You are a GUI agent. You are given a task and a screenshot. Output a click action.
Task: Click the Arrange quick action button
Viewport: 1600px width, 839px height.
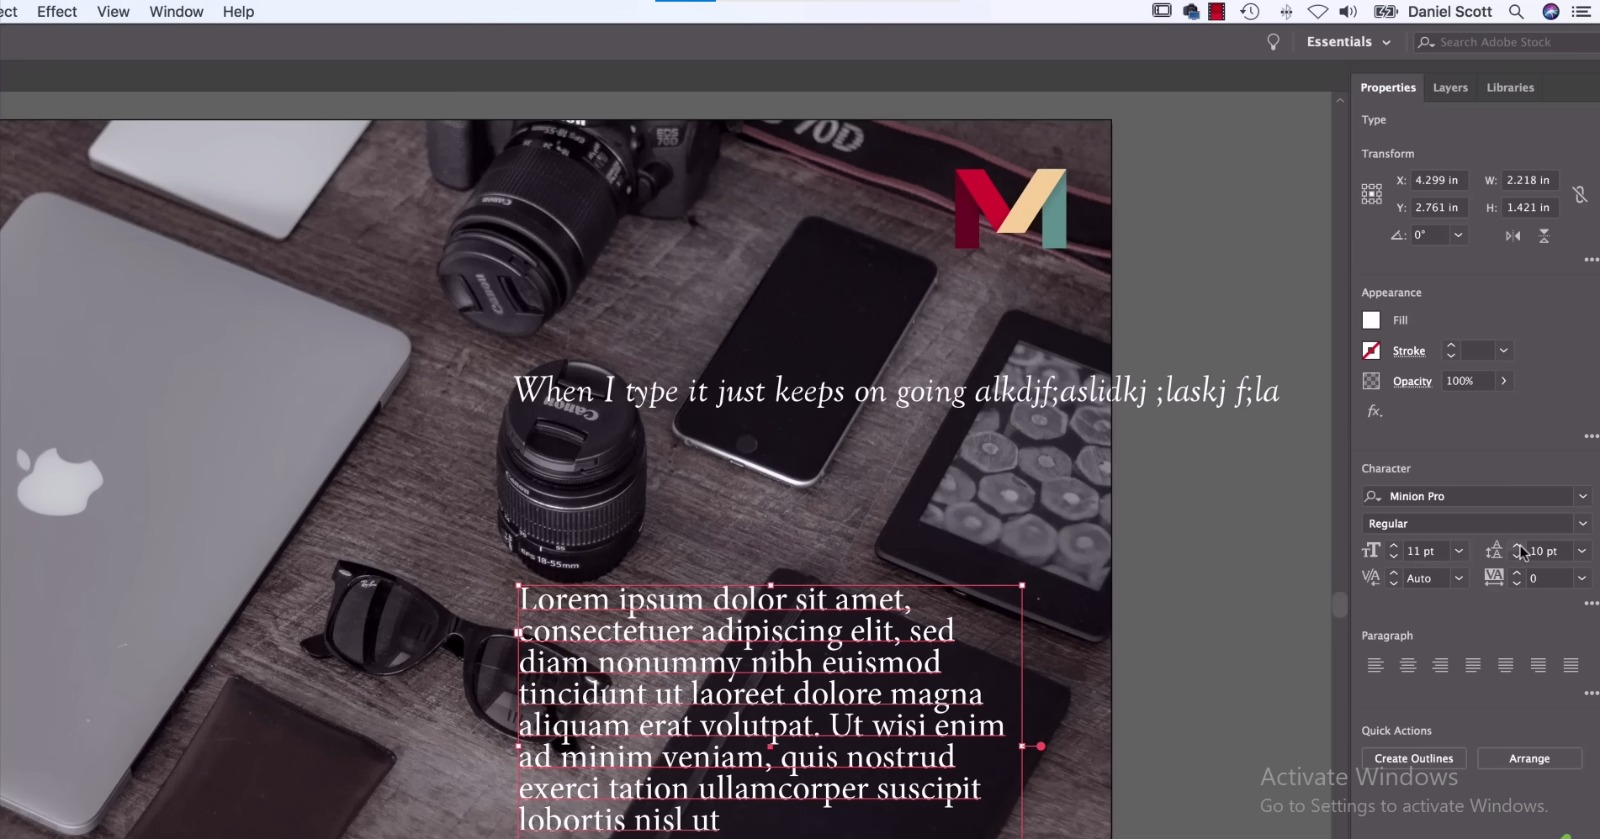1529,759
